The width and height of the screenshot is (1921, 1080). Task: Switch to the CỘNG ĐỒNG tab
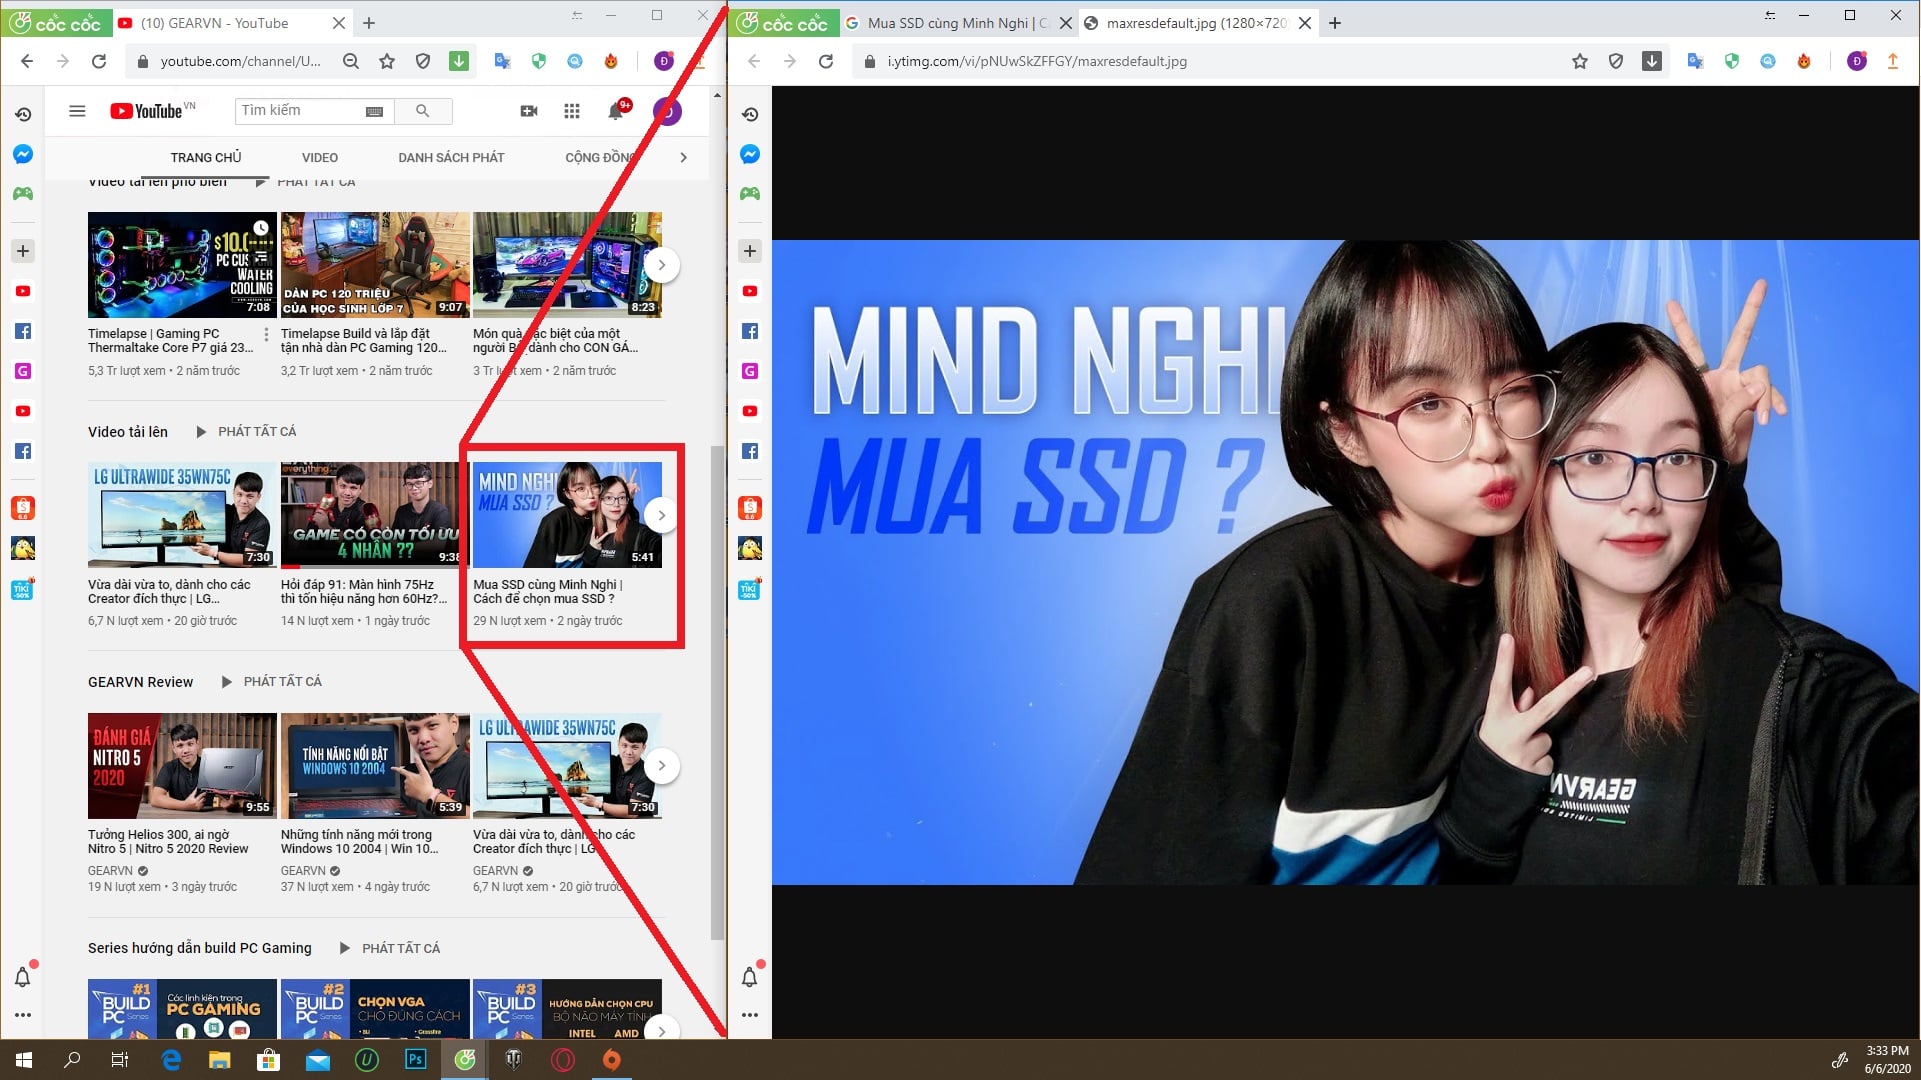tap(600, 157)
